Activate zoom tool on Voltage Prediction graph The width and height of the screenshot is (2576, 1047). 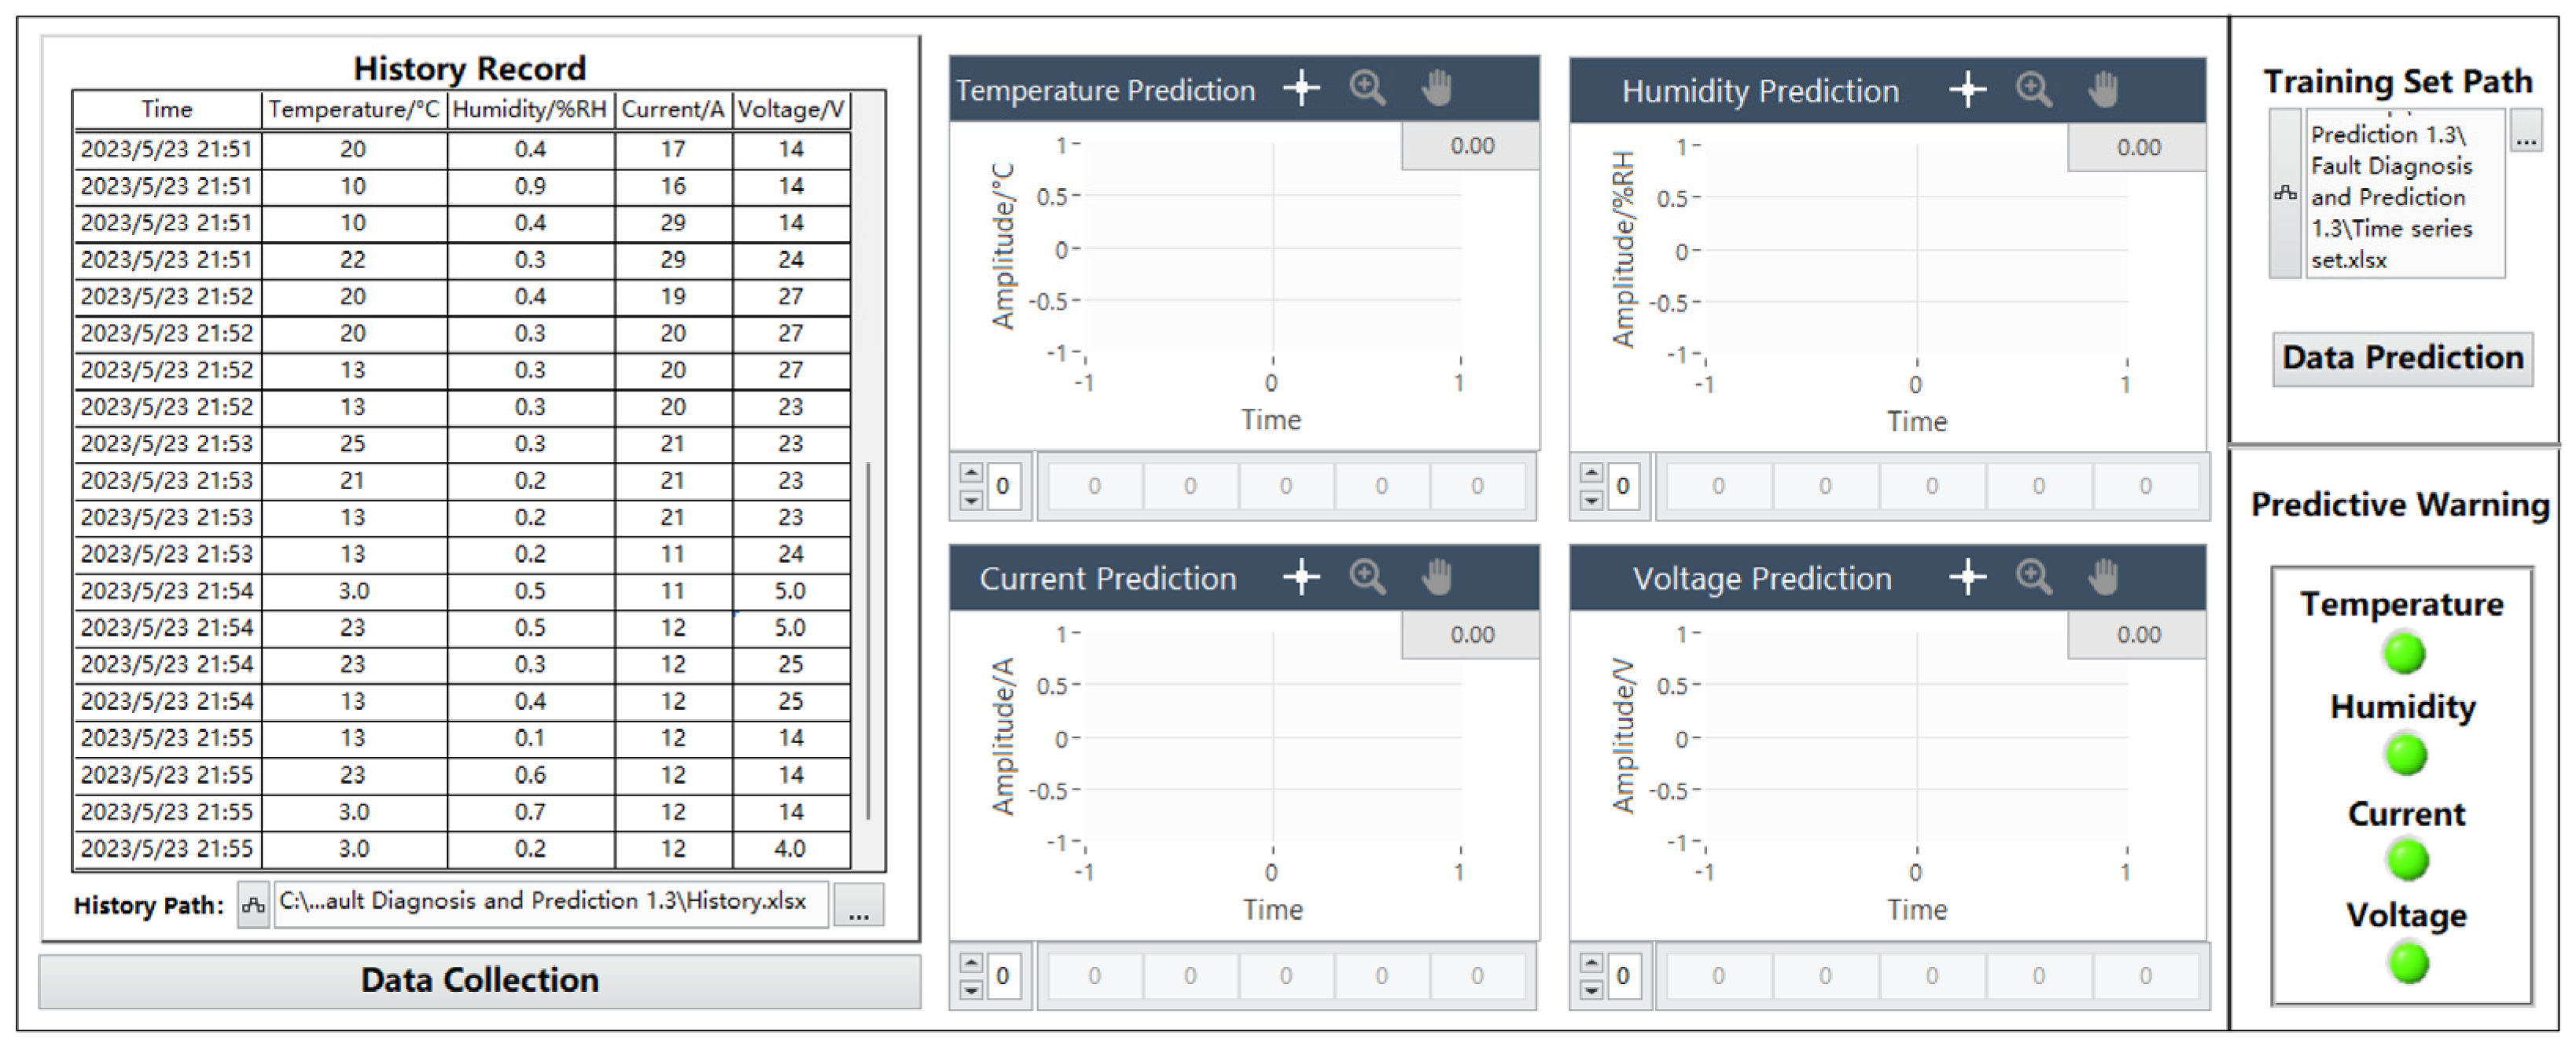pos(2034,577)
